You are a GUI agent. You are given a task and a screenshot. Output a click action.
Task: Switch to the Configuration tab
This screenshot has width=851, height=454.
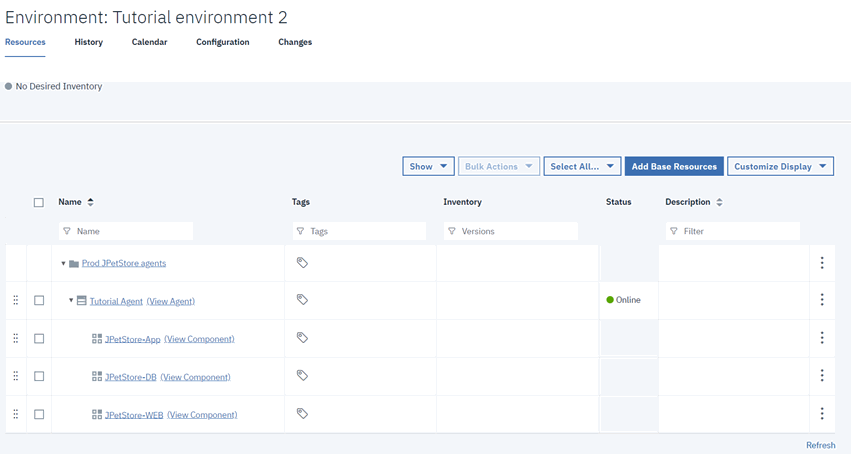point(223,42)
